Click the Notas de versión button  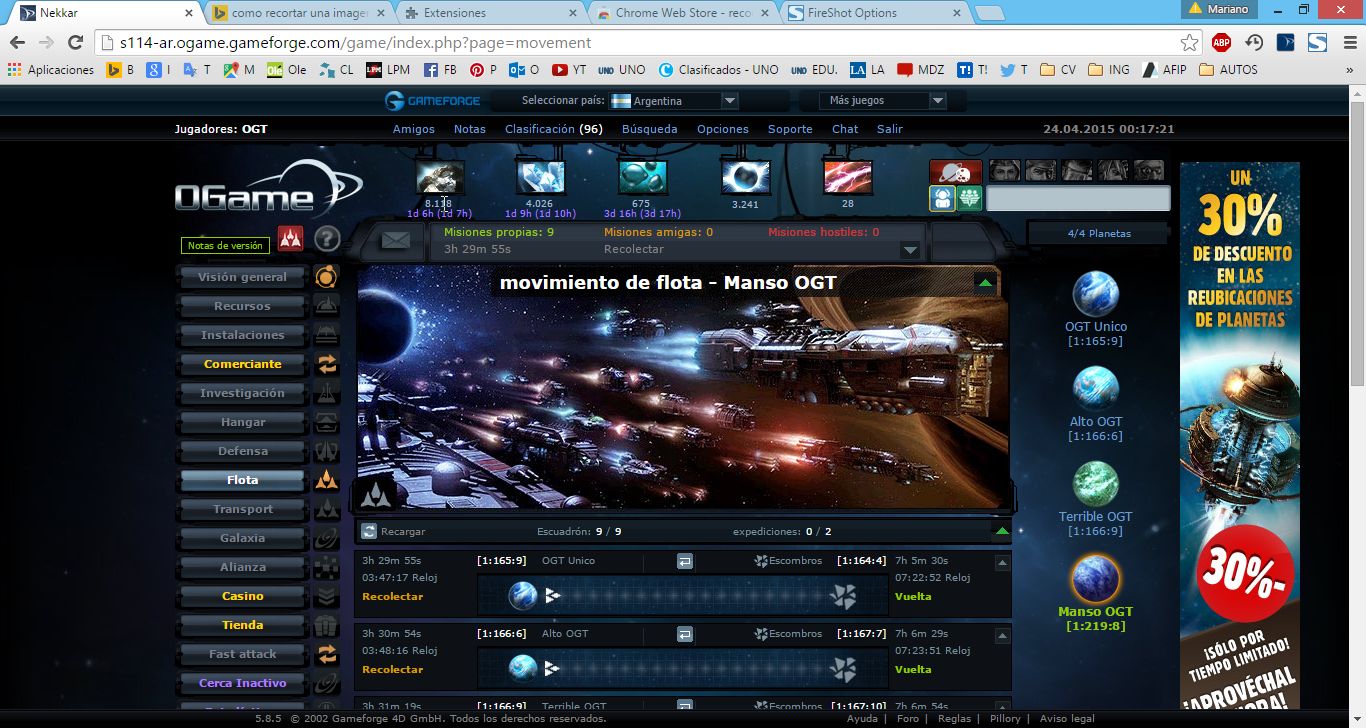[225, 245]
